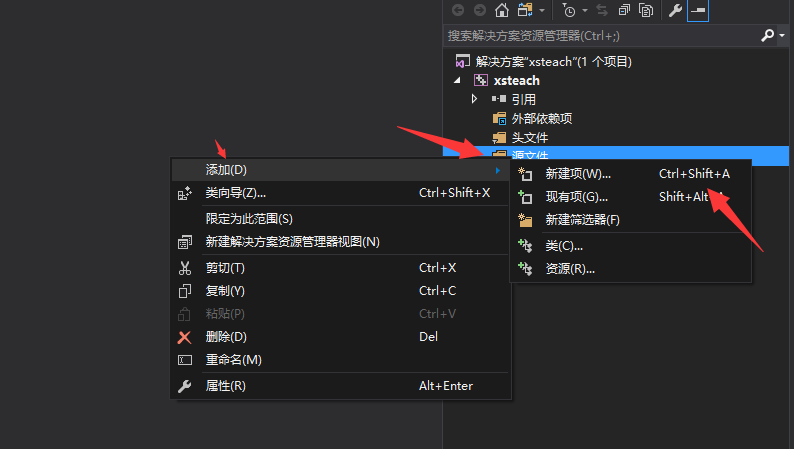This screenshot has width=794, height=449.
Task: Click the Collapse All toolbar icon
Action: coord(624,10)
